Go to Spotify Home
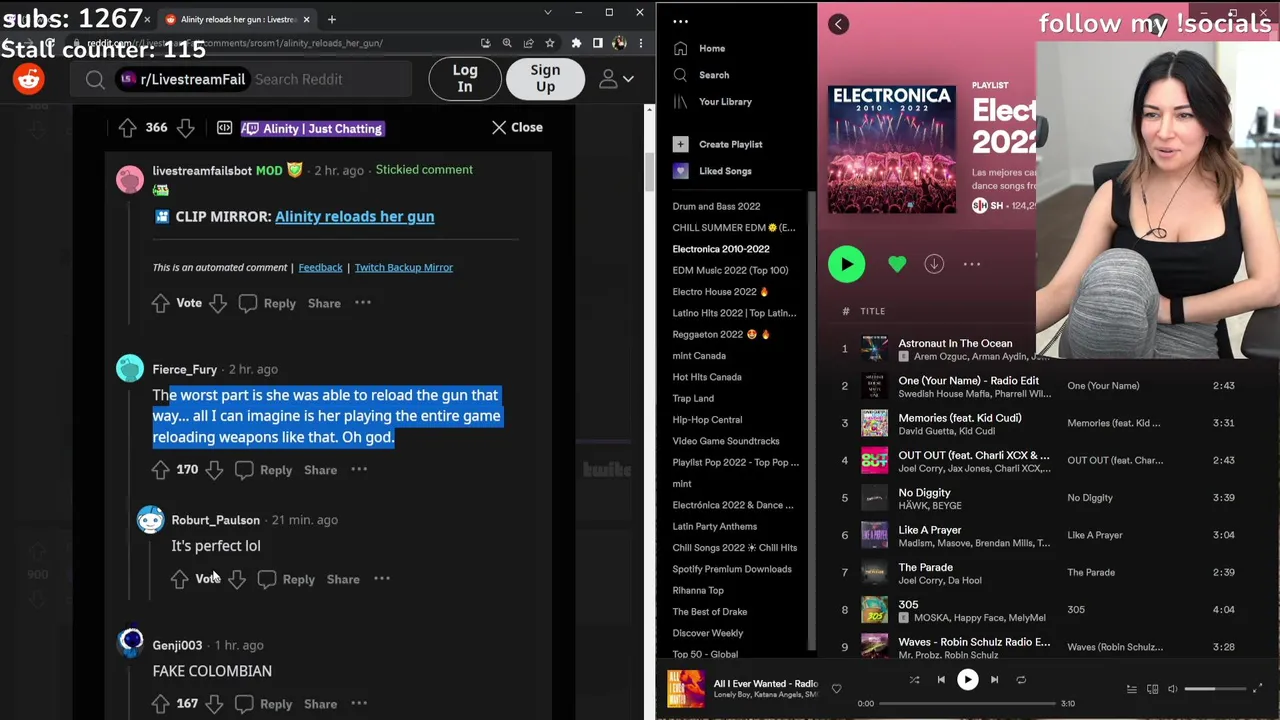1280x720 pixels. [x=700, y=48]
